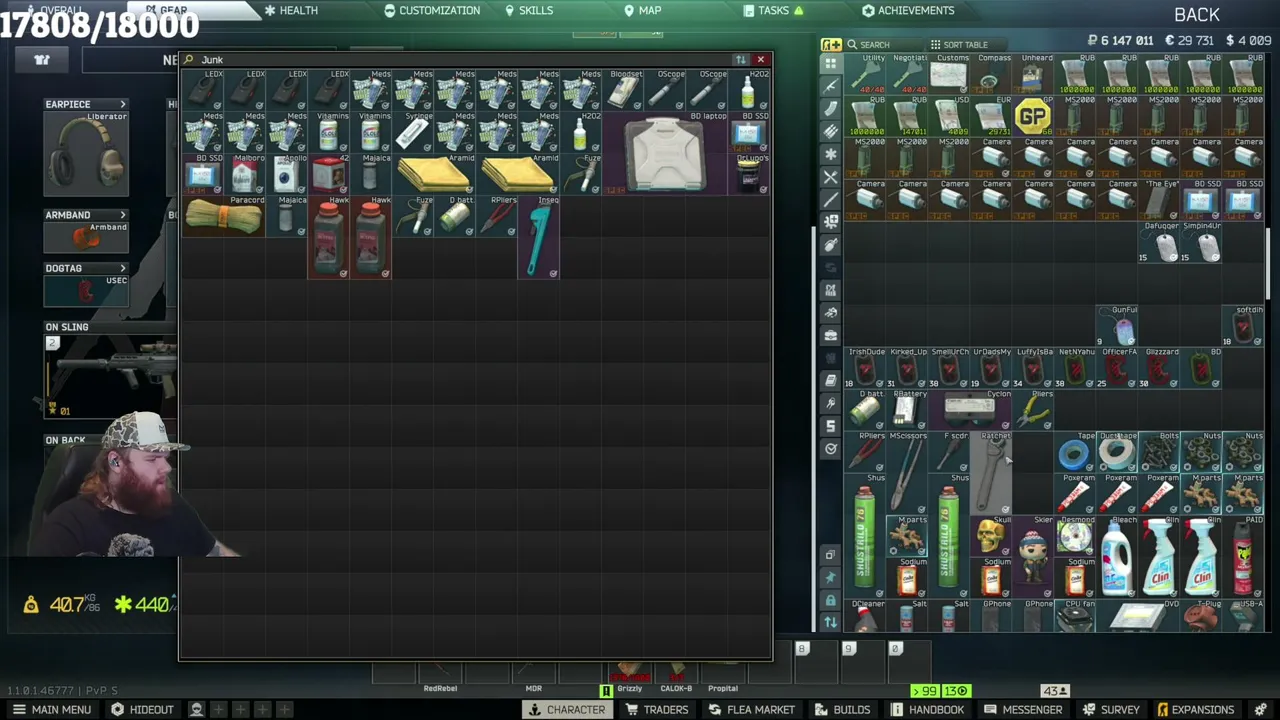Screen dimensions: 1280x720
Task: Expand the EARPIECE slot arrow
Action: tap(123, 104)
